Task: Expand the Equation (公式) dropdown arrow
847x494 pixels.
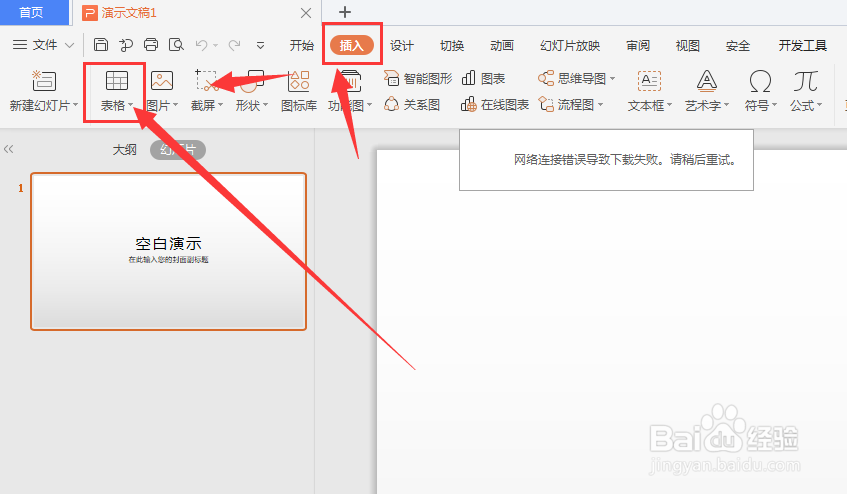Action: [819, 105]
